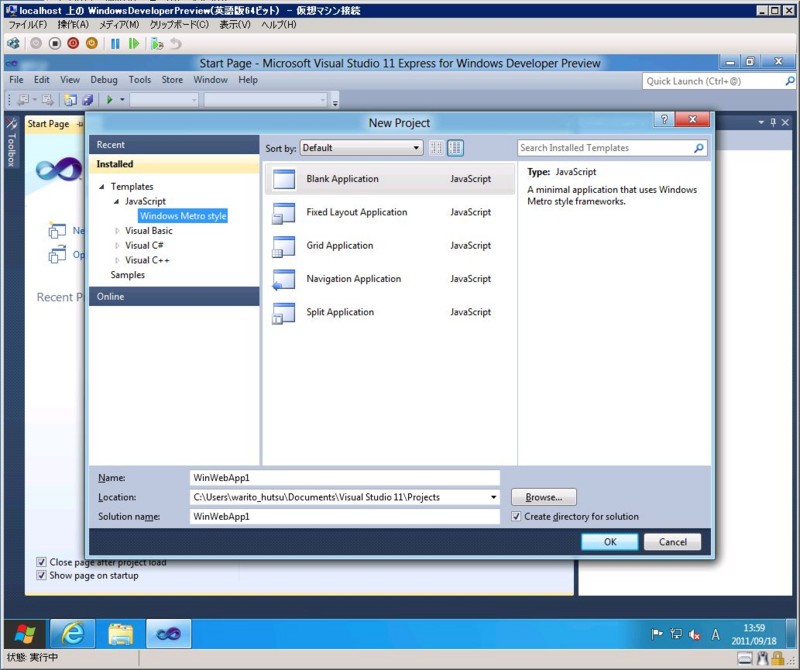The height and width of the screenshot is (670, 800).
Task: Expand the Visual C++ tree node
Action: (117, 260)
